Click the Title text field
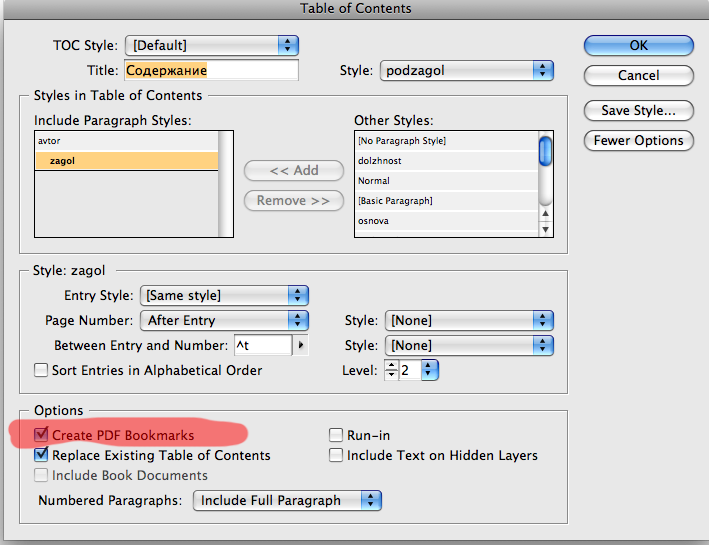709x545 pixels. [211, 71]
